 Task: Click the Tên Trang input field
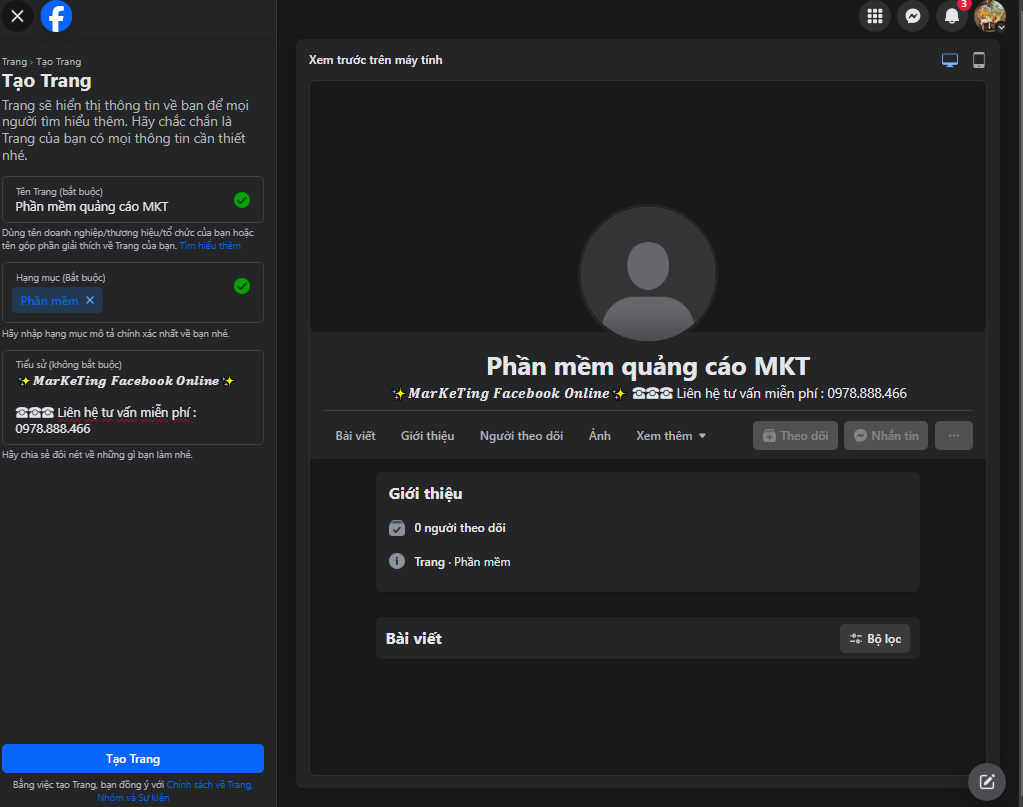click(x=120, y=206)
